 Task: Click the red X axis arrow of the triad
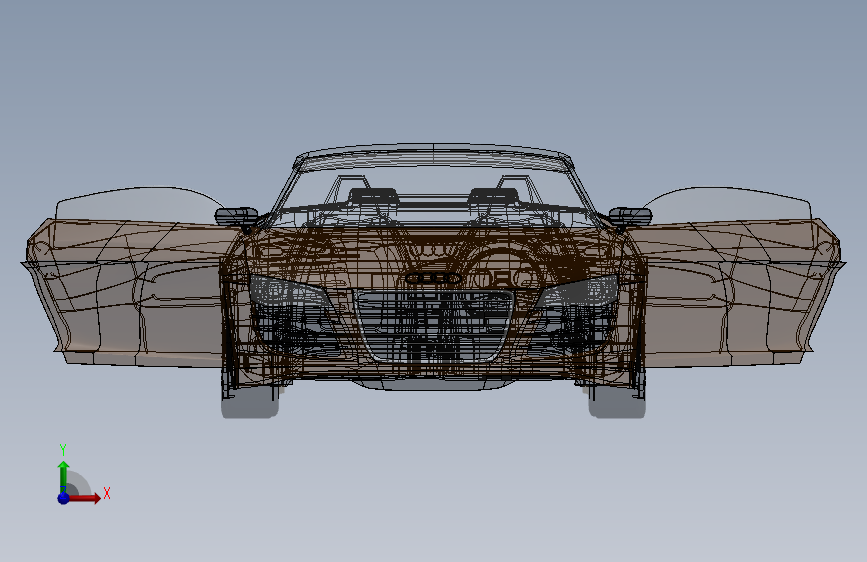[85, 498]
